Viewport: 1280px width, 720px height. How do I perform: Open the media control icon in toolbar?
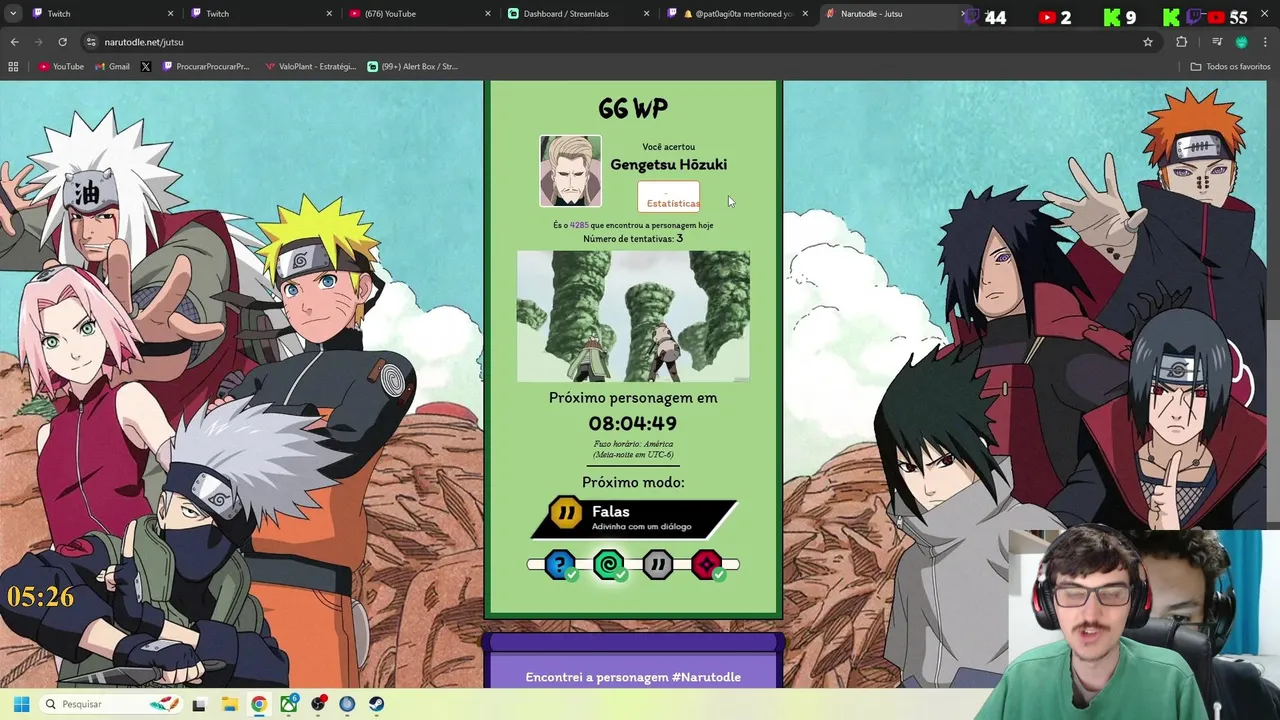[1217, 42]
